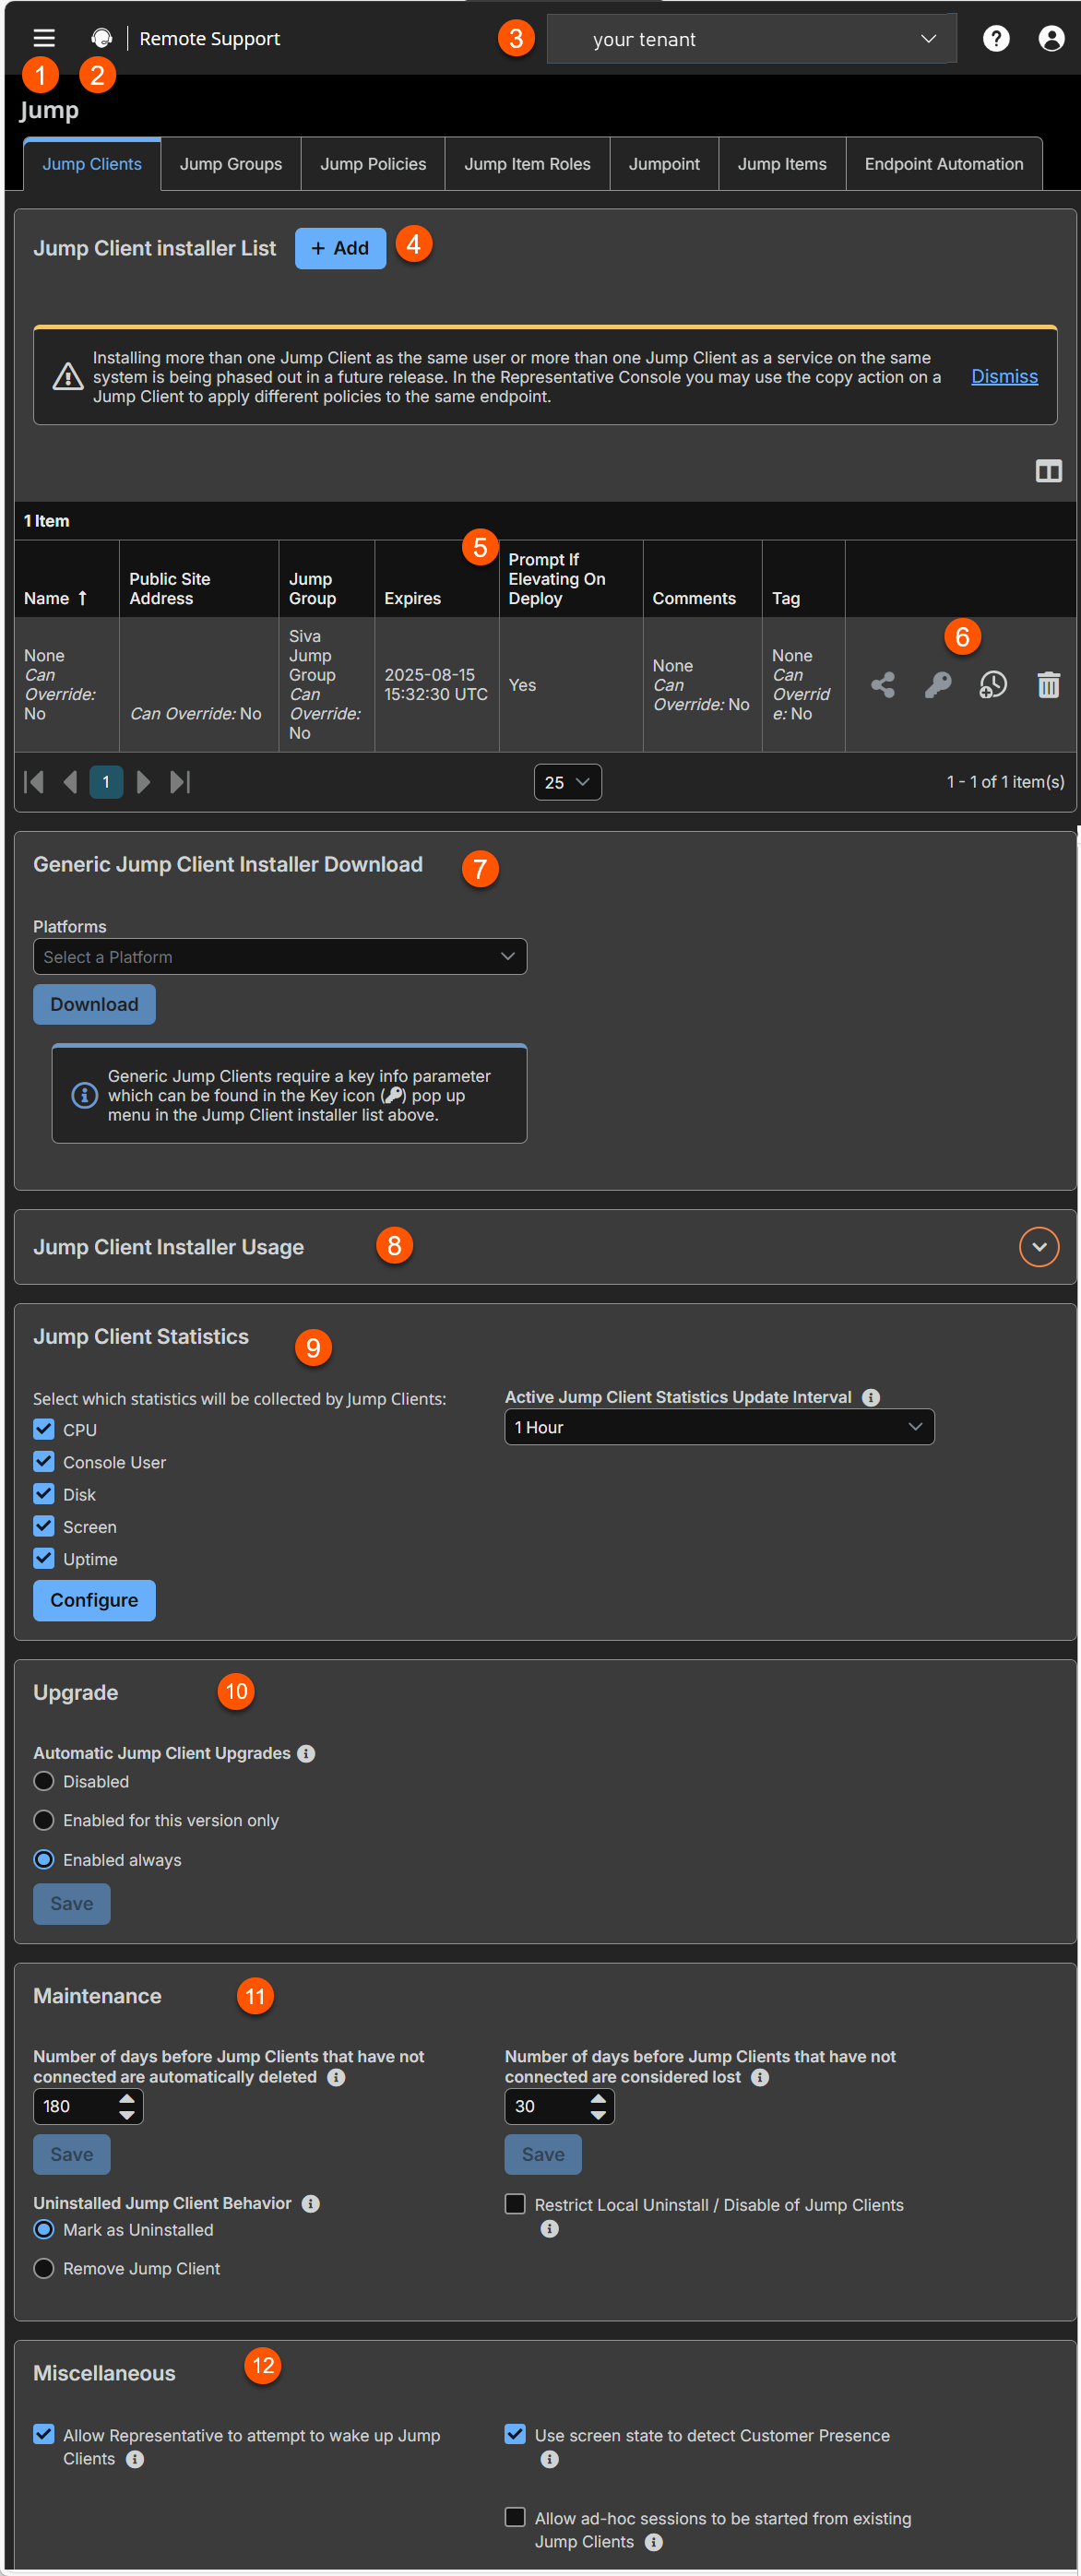Toggle the Disk statistics checkbox

click(43, 1494)
